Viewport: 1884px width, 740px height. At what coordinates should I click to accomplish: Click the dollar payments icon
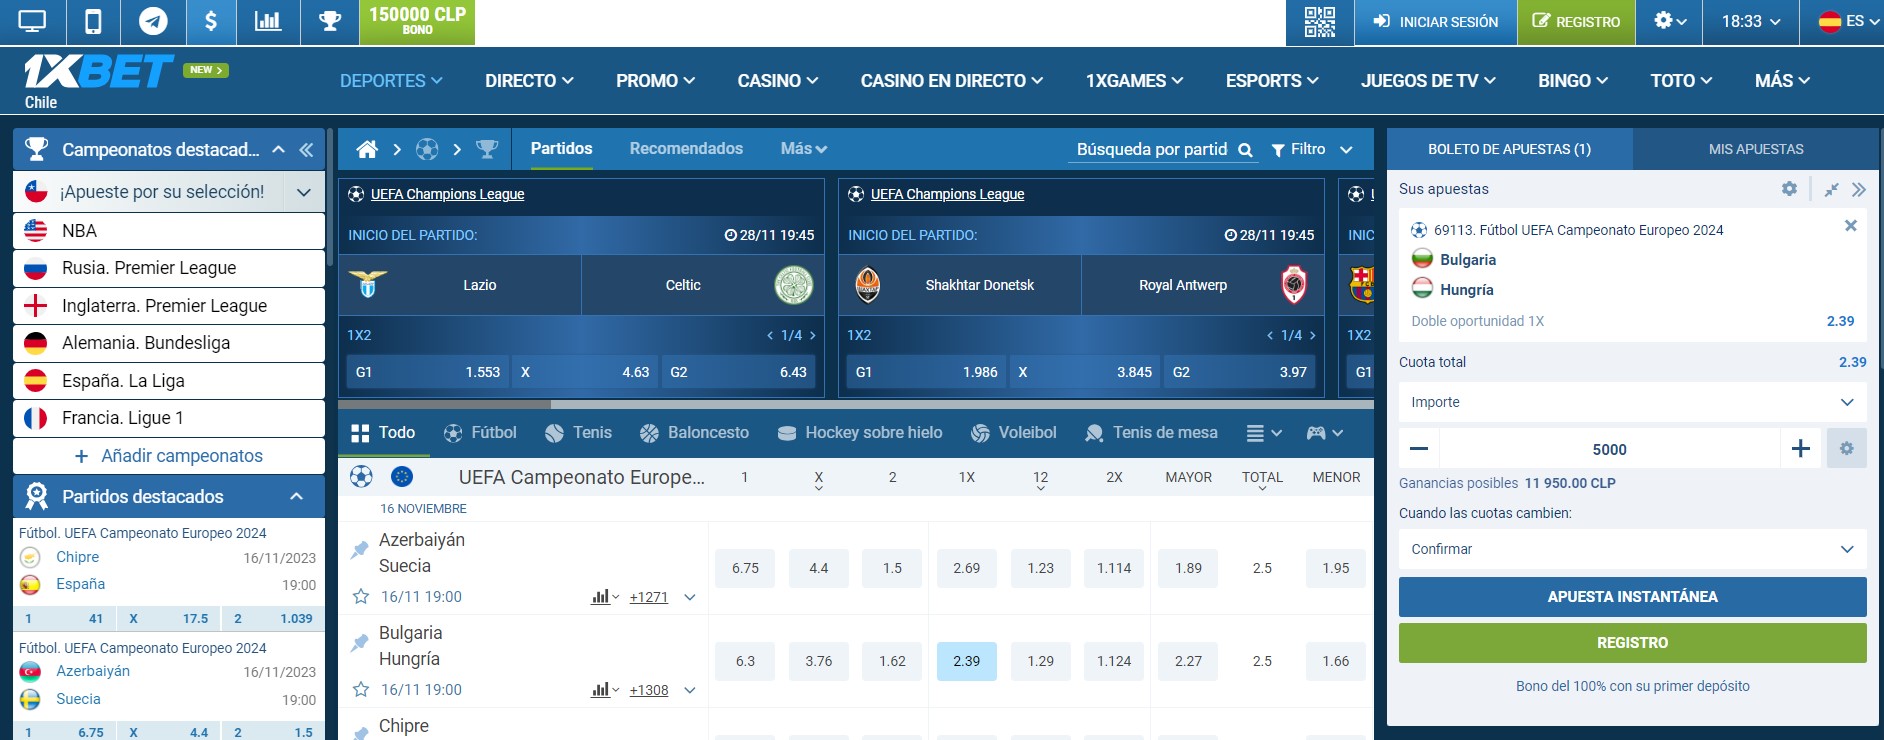pyautogui.click(x=211, y=21)
